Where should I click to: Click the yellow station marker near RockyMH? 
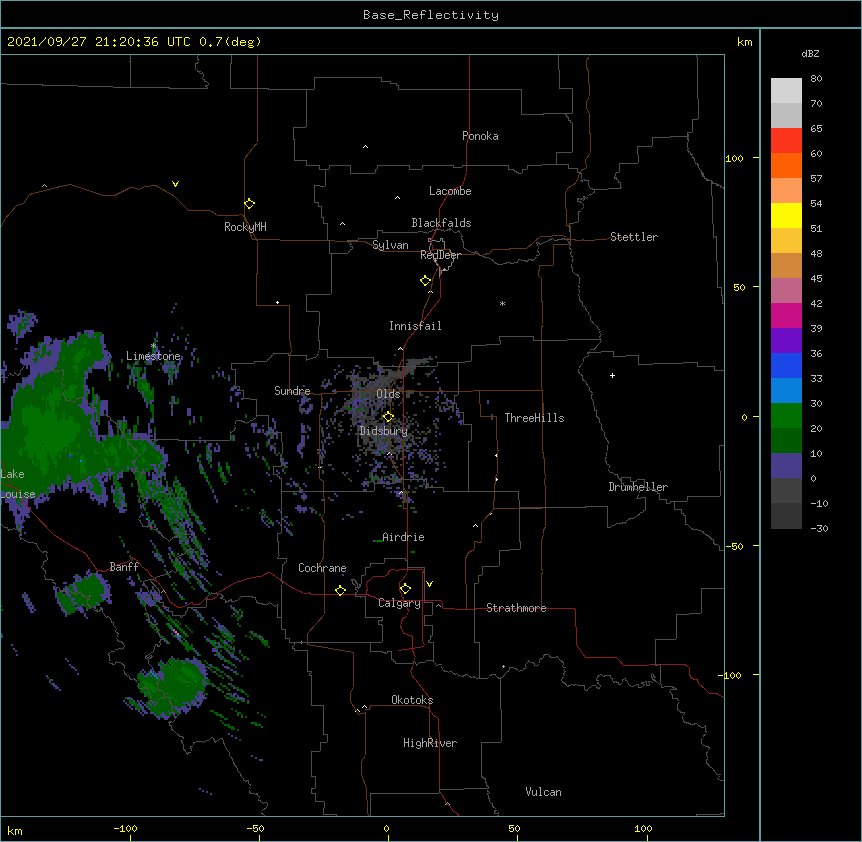[x=250, y=203]
